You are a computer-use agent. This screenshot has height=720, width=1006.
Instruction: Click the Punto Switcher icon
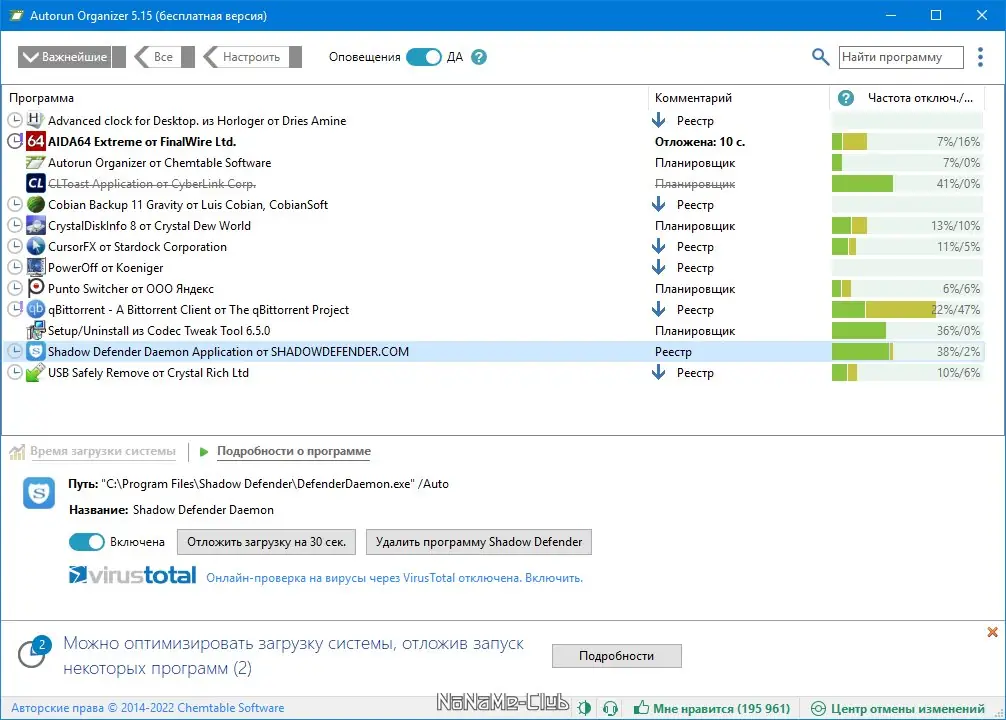pyautogui.click(x=36, y=289)
